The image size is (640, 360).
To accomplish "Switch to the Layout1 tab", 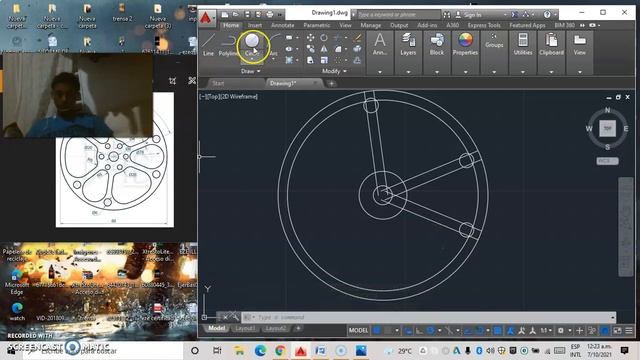I will point(244,329).
